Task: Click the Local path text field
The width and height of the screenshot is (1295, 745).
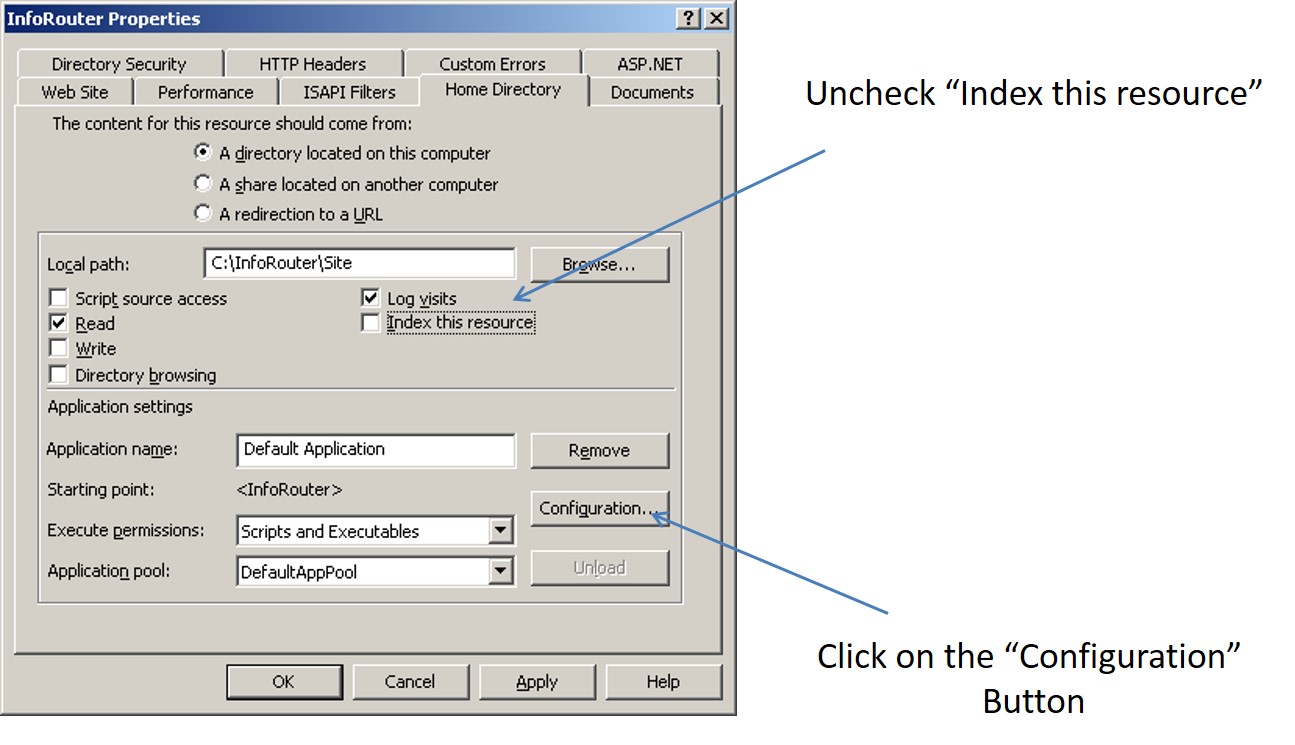Action: [359, 263]
